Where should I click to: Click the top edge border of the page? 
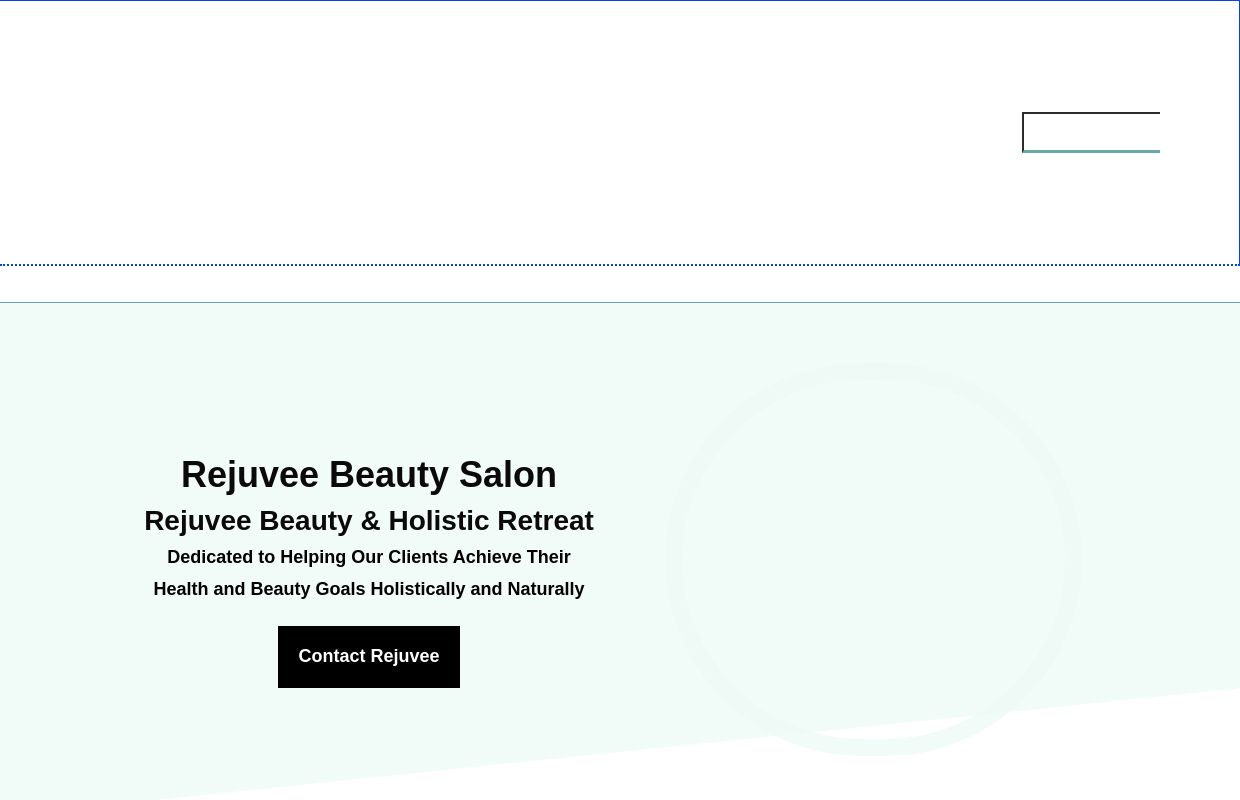[620, 2]
